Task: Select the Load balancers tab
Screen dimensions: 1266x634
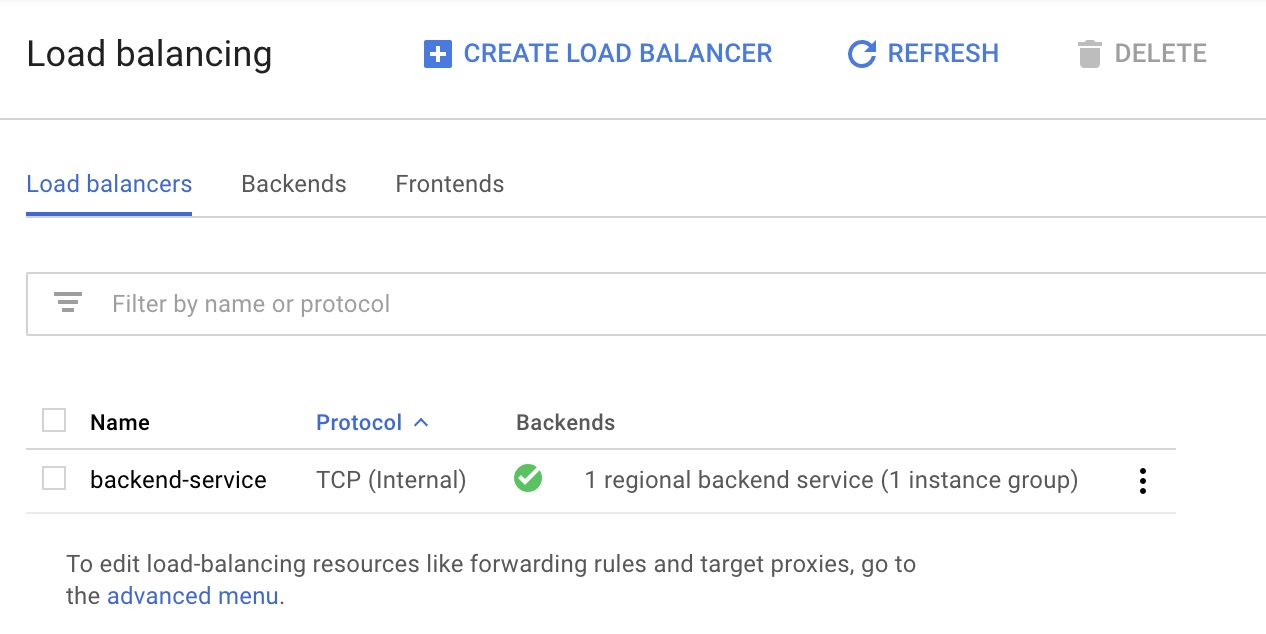Action: point(109,184)
